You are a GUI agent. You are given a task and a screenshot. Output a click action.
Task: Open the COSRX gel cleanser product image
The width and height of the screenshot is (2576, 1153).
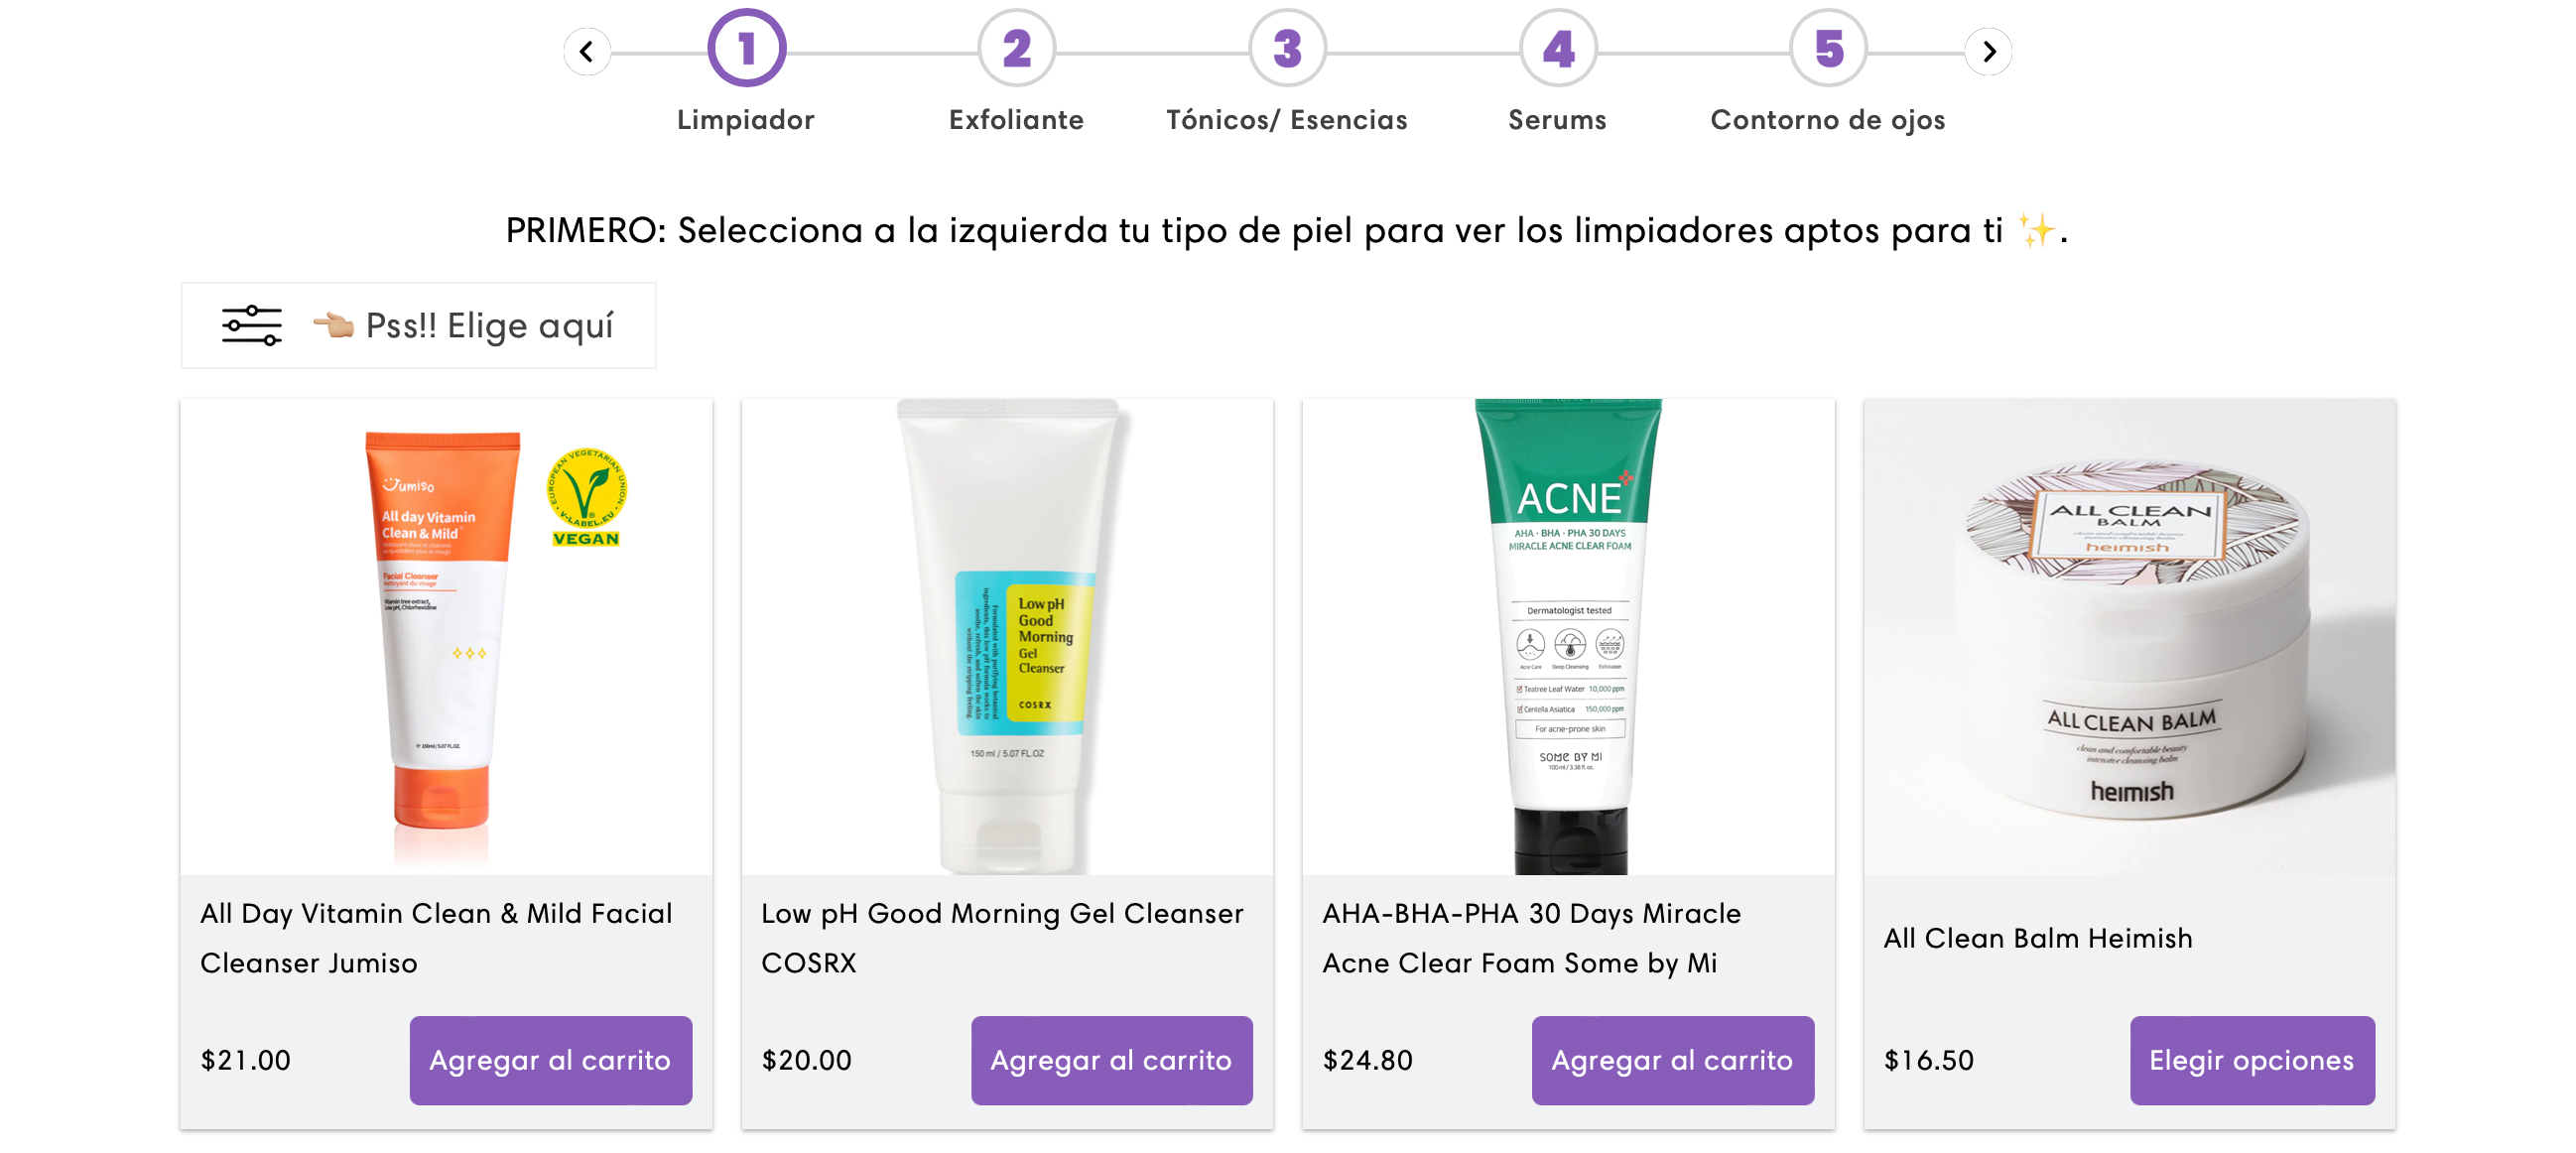tap(1007, 636)
